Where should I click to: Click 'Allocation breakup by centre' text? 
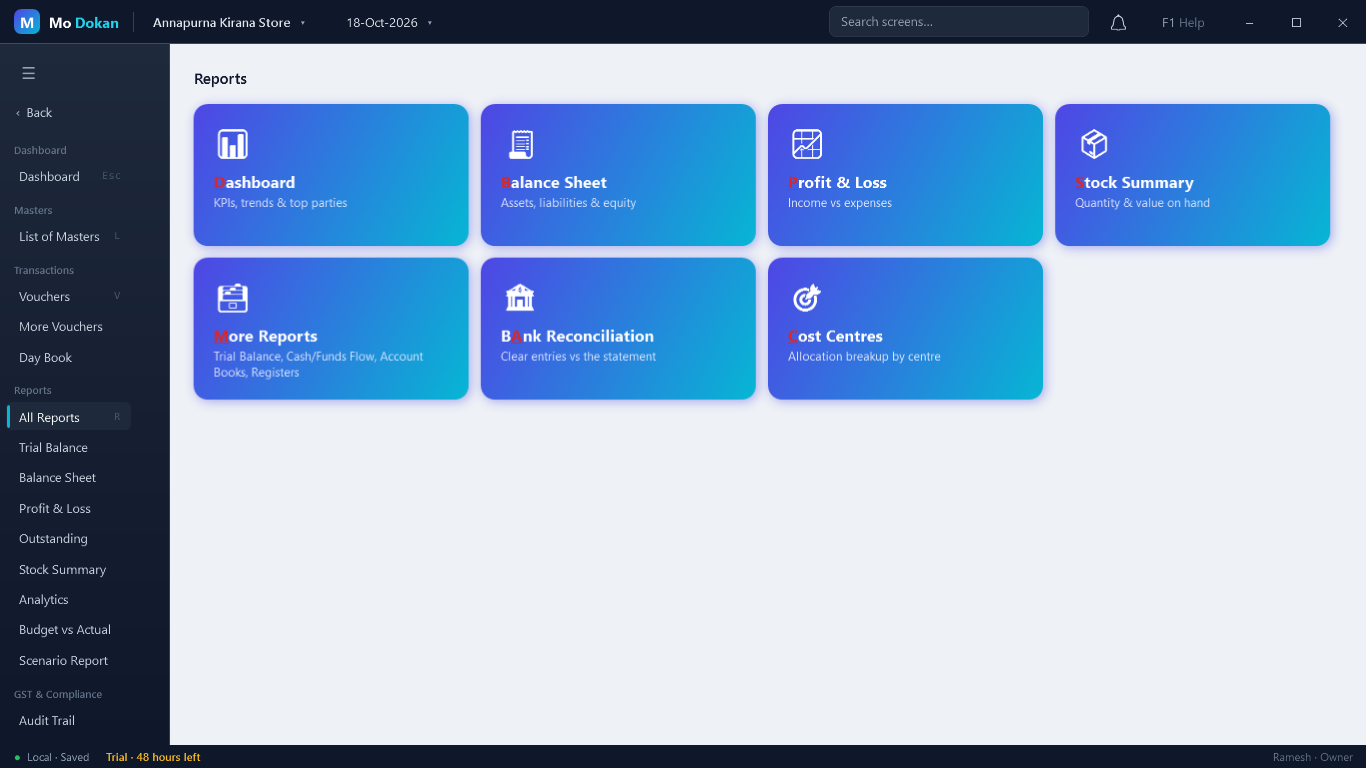click(864, 357)
